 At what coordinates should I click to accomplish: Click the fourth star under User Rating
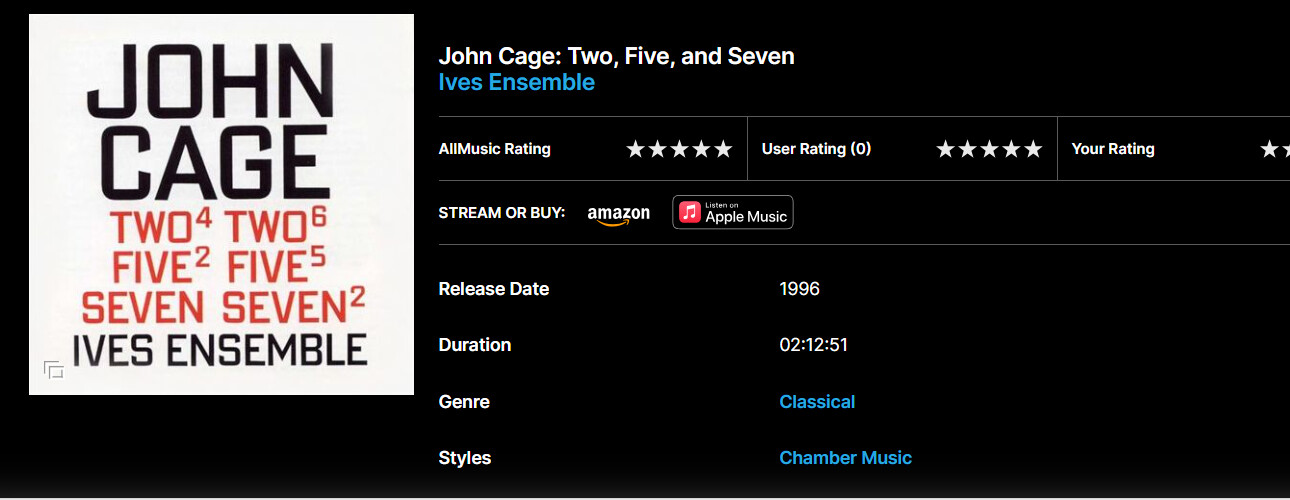click(x=1011, y=149)
